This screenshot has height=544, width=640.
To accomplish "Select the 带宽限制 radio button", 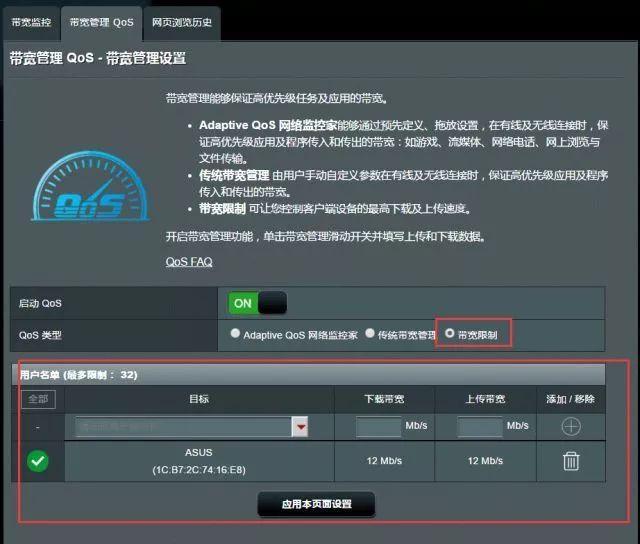I will point(449,334).
